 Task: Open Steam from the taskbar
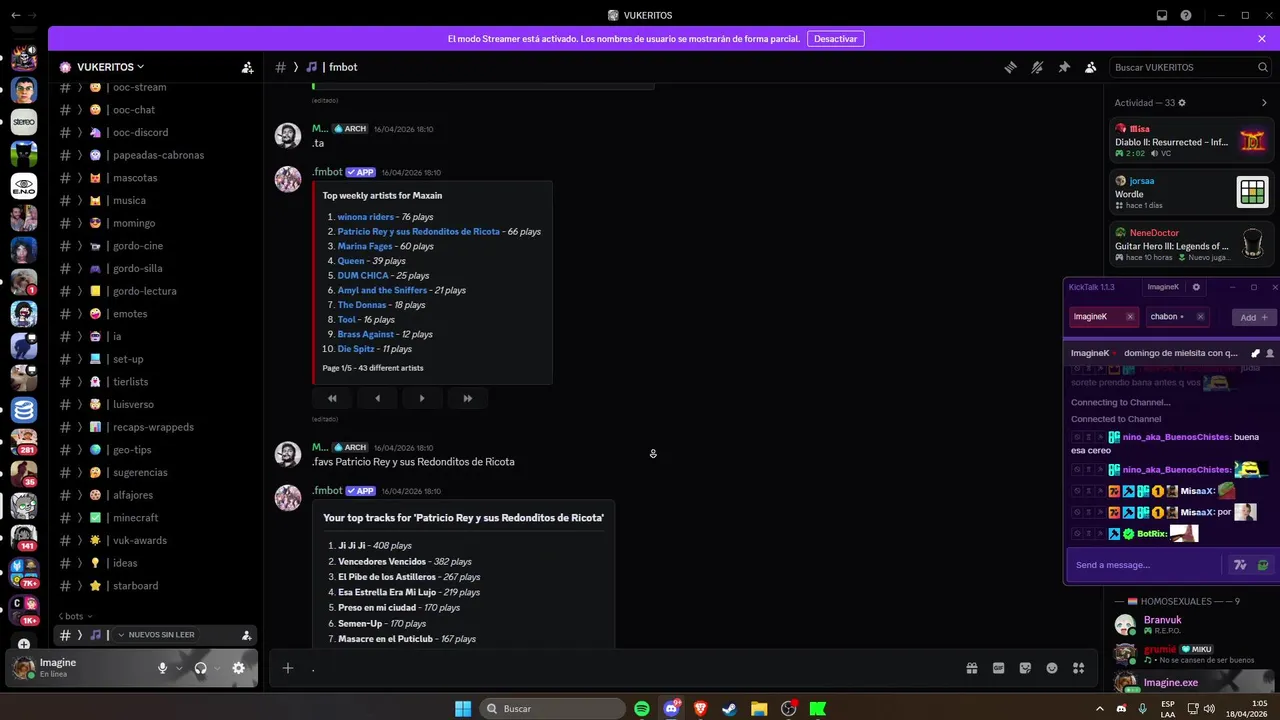point(730,708)
